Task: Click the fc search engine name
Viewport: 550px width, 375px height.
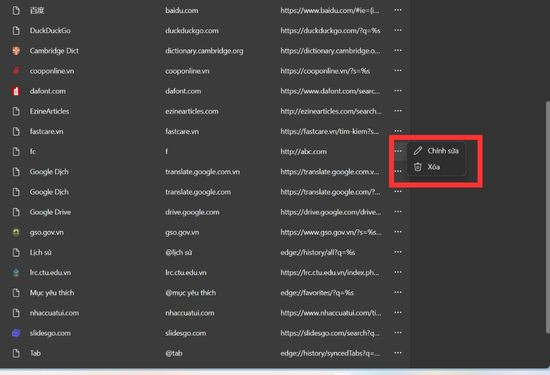Action: pyautogui.click(x=33, y=152)
